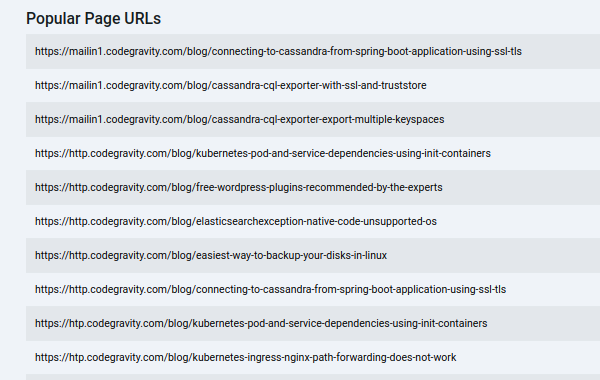Image resolution: width=600 pixels, height=380 pixels.
Task: Visit http.codegravity kubernetes-pod-and-service-dependencies URL
Action: coord(262,153)
